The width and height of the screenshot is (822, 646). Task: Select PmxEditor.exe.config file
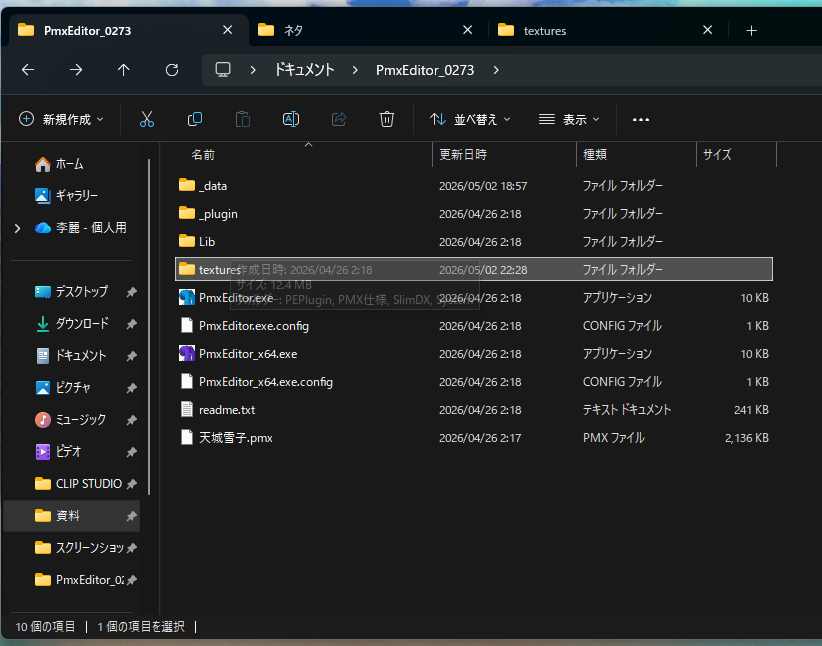point(474,326)
